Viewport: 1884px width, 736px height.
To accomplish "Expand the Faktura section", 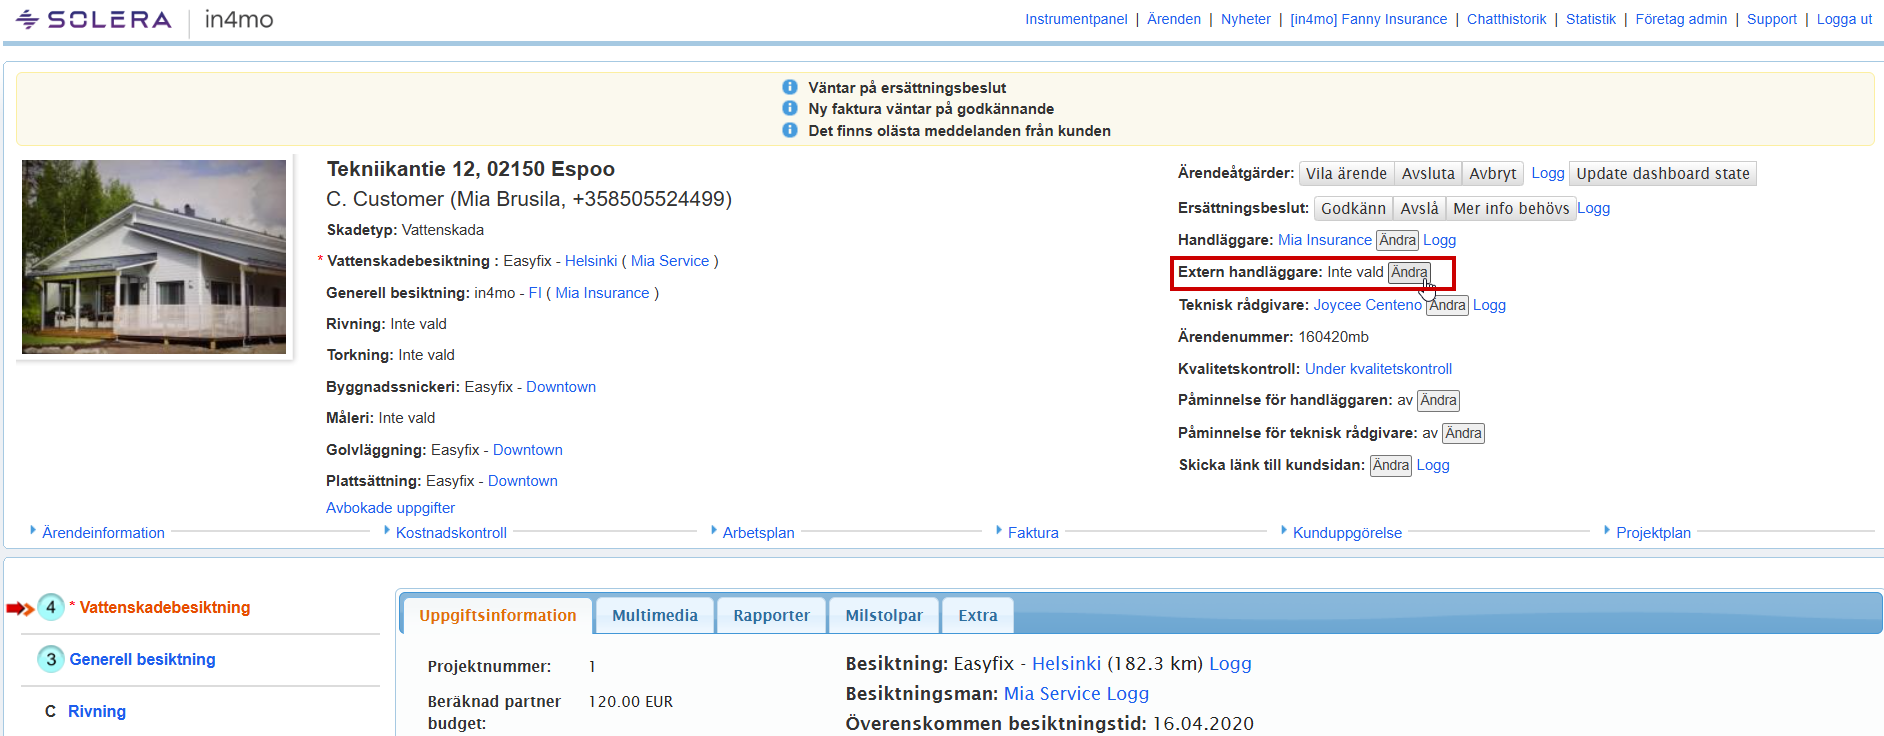I will 1032,533.
